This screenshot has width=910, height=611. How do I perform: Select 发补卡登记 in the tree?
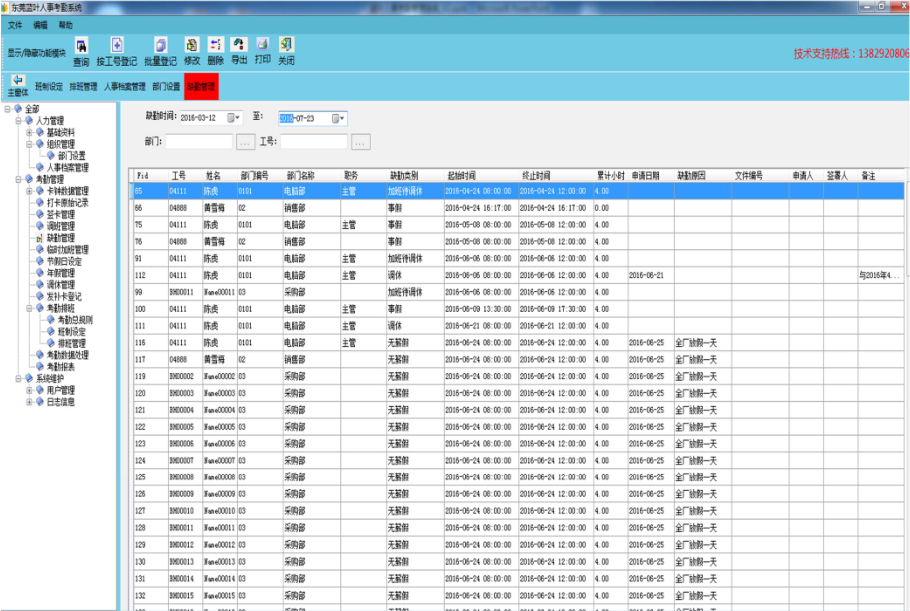point(64,296)
